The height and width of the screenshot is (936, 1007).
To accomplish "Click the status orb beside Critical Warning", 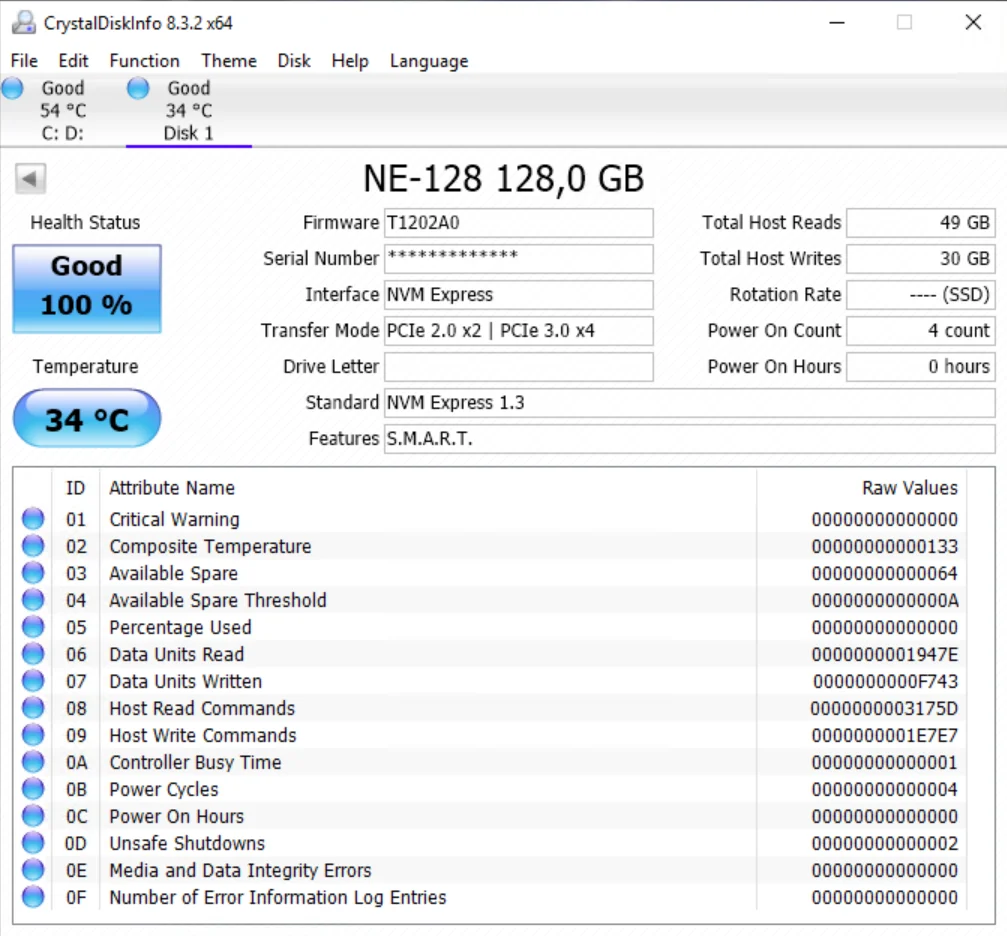I will coord(33,519).
